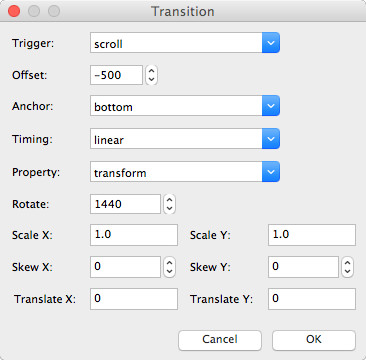The height and width of the screenshot is (360, 366).
Task: Open the Property dropdown set to transform
Action: 185,172
